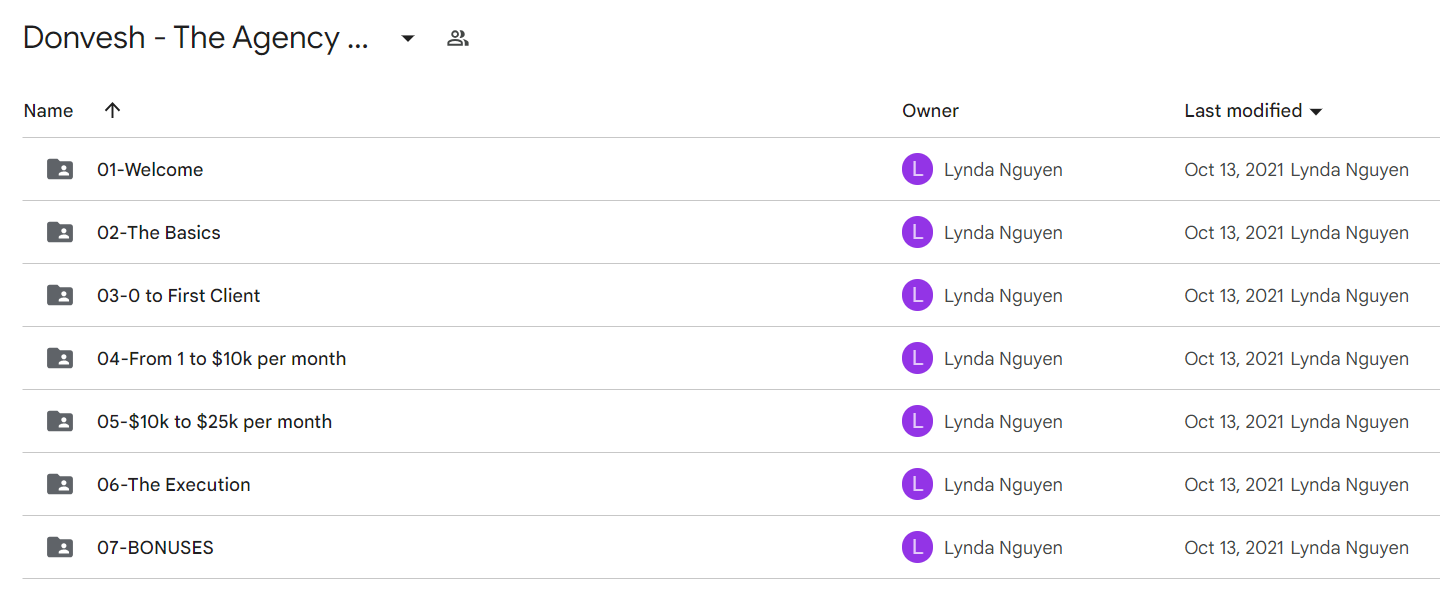Click the shared people icon beside title
Viewport: 1440px width, 615px height.
[458, 39]
